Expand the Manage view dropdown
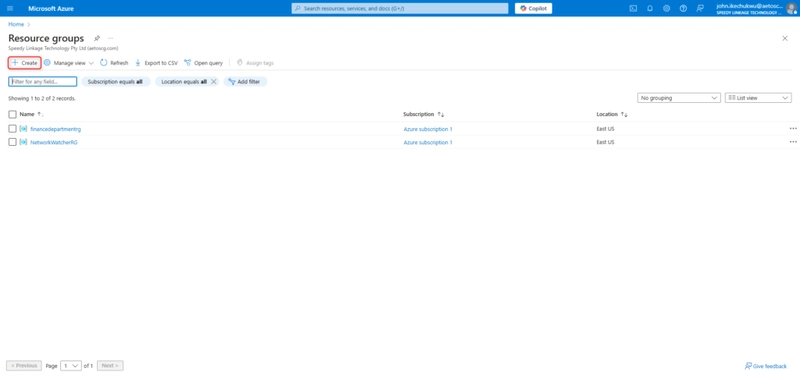The width and height of the screenshot is (800, 379). [x=69, y=63]
